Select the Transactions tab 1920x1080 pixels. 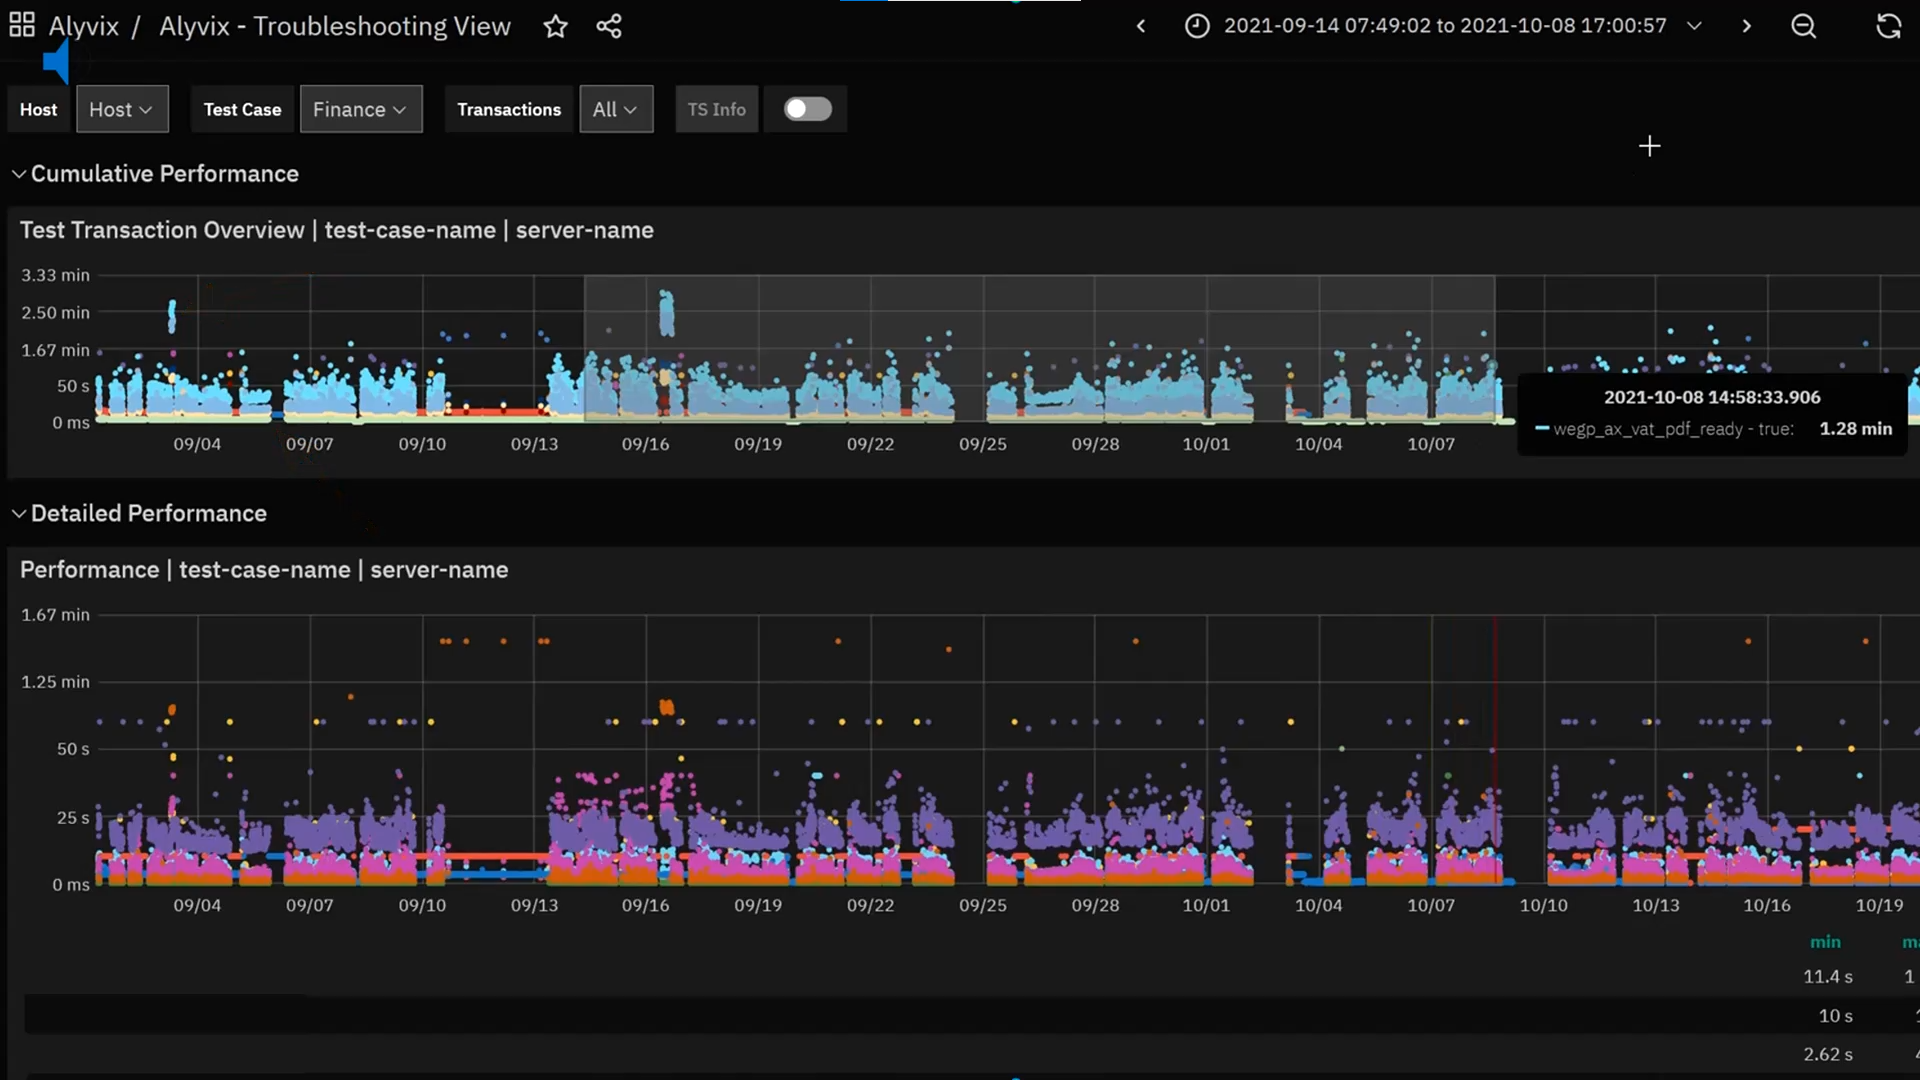coord(509,108)
